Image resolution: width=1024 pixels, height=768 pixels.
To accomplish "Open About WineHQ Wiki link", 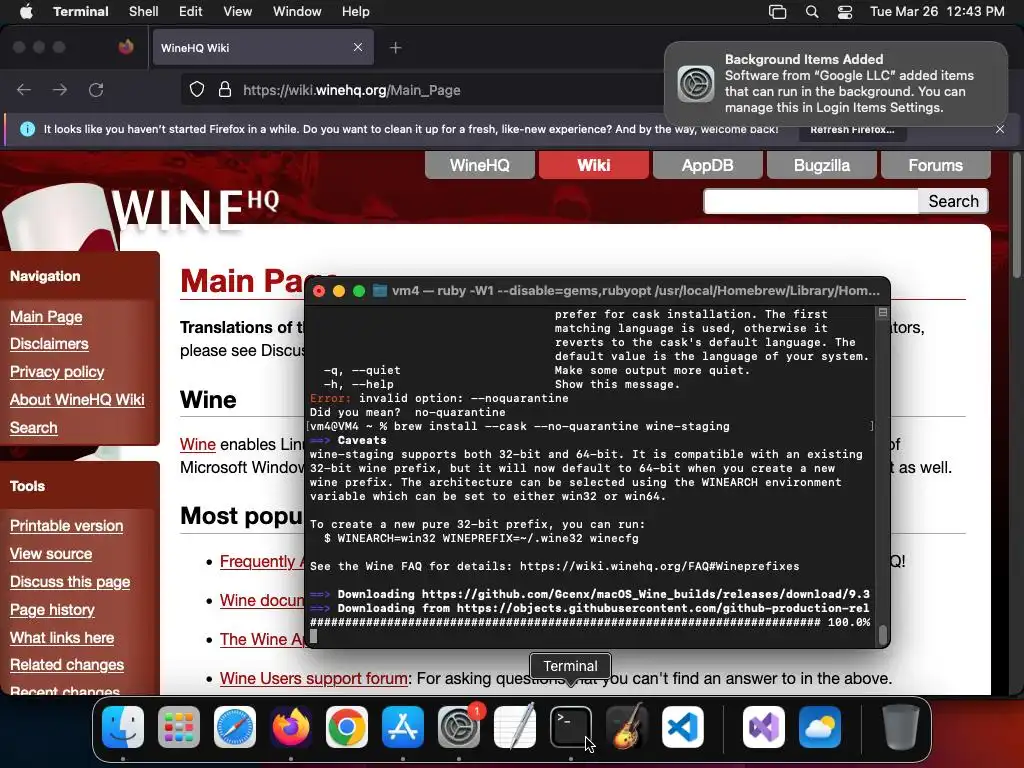I will 77,400.
